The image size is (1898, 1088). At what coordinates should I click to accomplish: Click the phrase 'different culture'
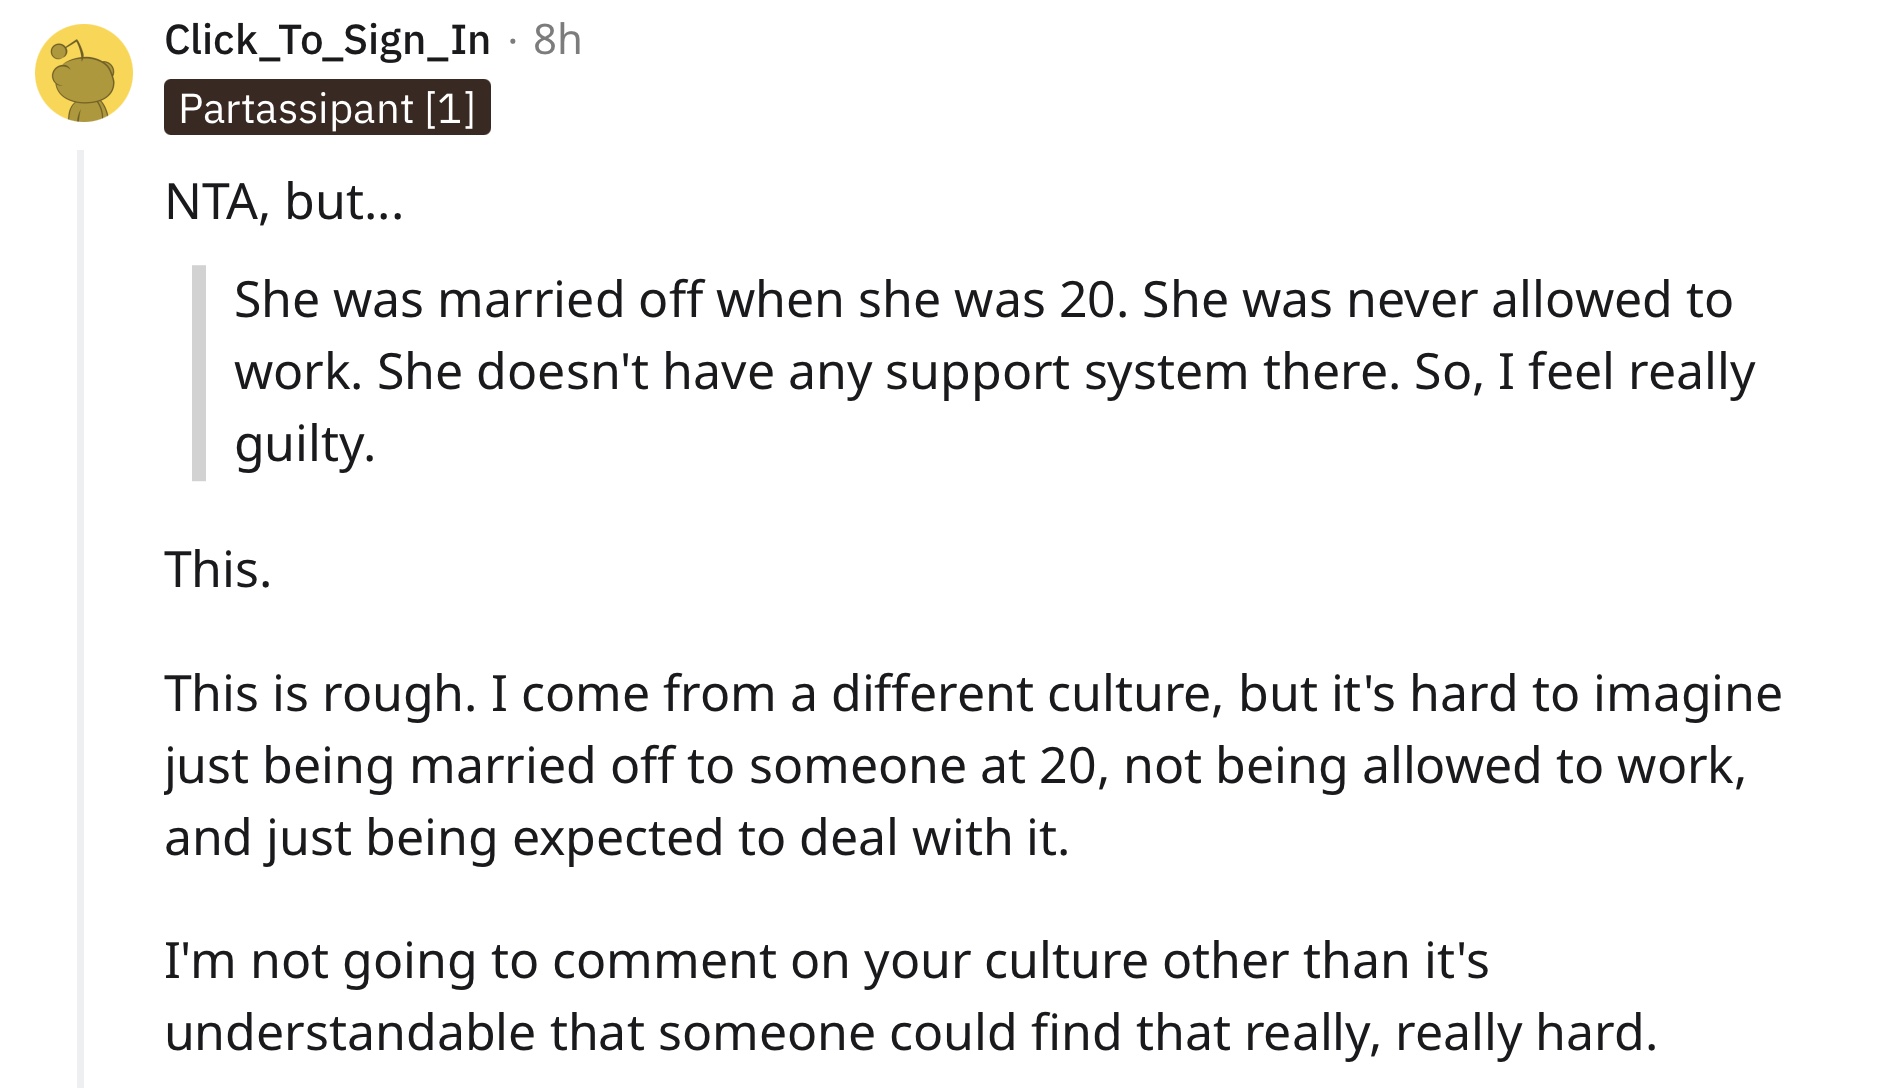tap(1021, 693)
